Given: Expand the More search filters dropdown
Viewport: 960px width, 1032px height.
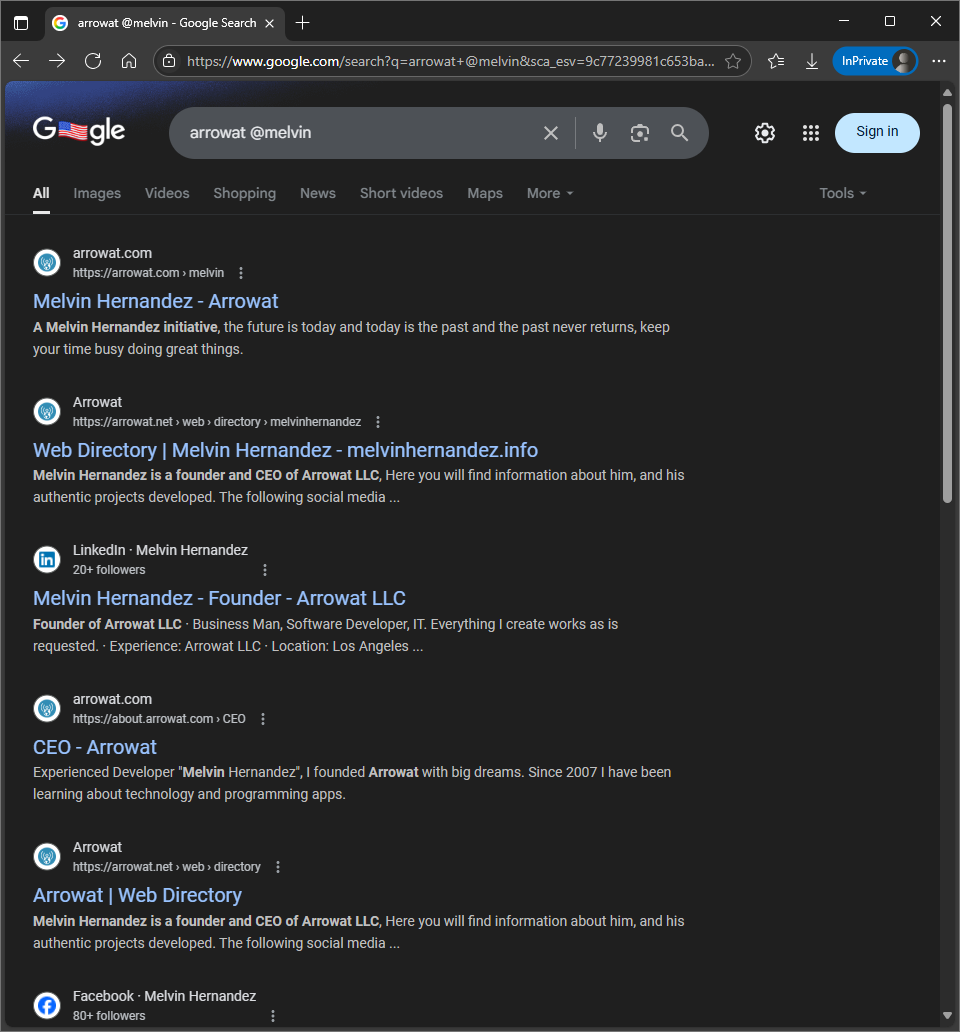Looking at the screenshot, I should 550,194.
